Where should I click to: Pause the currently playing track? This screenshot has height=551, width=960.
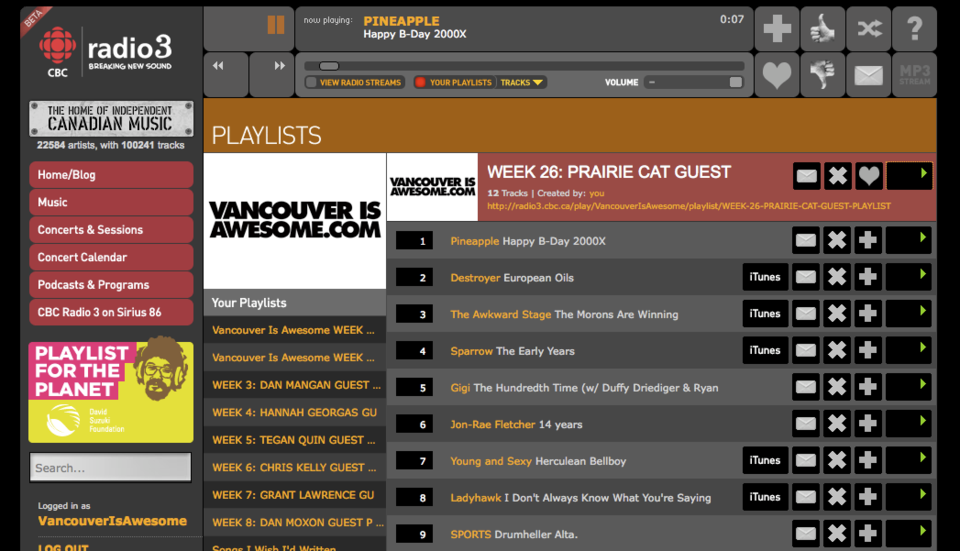tap(276, 25)
